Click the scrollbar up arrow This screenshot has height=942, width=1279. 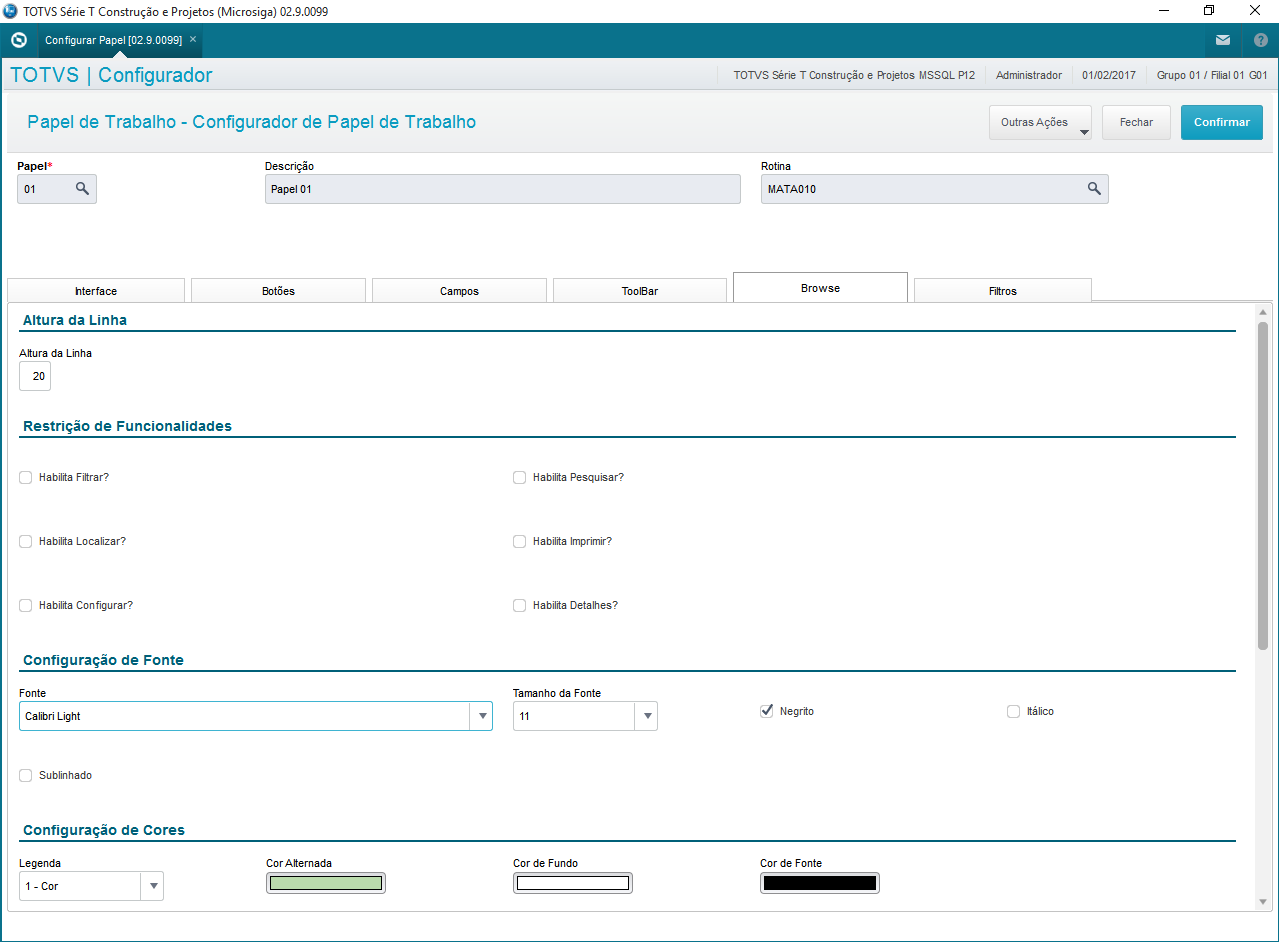[x=1263, y=312]
